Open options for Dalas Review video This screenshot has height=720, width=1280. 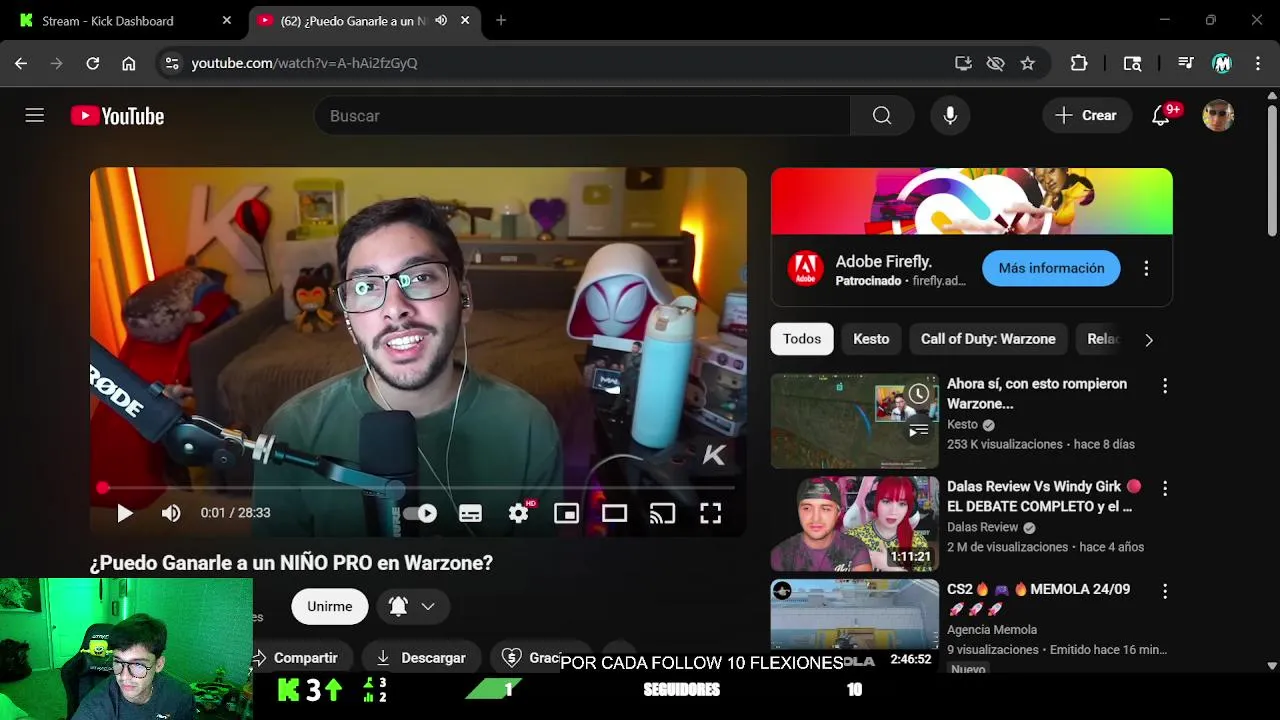(x=1164, y=488)
